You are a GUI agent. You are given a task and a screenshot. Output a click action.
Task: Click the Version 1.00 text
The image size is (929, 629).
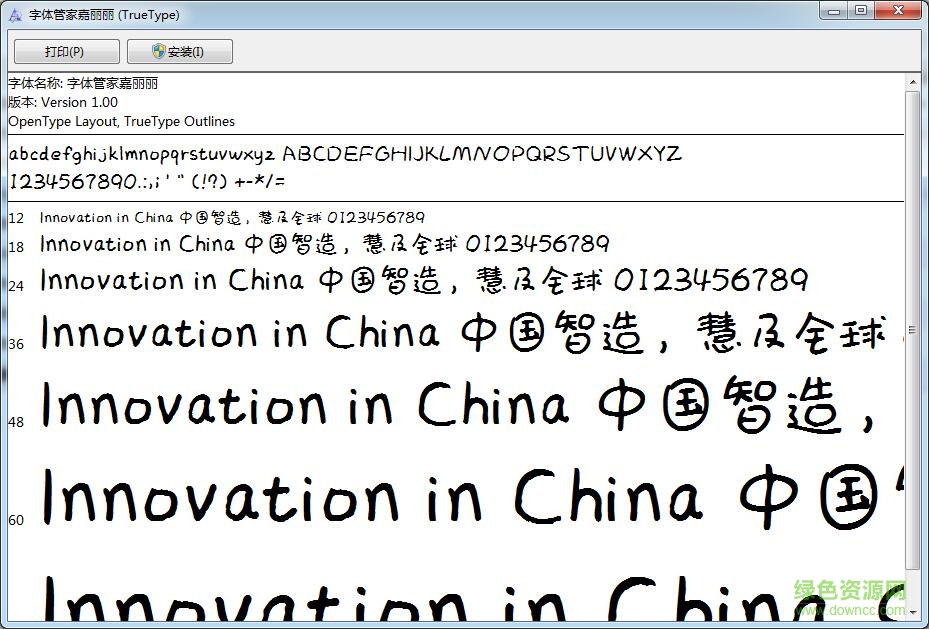pyautogui.click(x=79, y=102)
